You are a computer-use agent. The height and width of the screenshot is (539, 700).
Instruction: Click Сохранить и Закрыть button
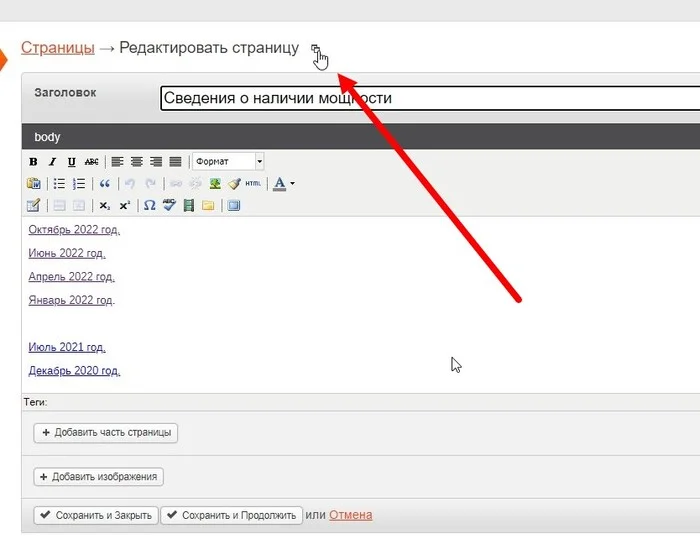(96, 515)
